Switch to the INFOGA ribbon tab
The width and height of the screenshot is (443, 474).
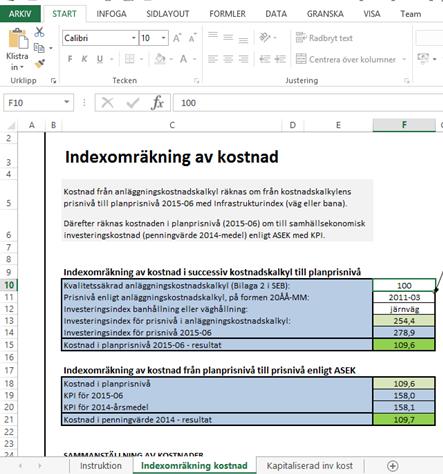(x=111, y=14)
